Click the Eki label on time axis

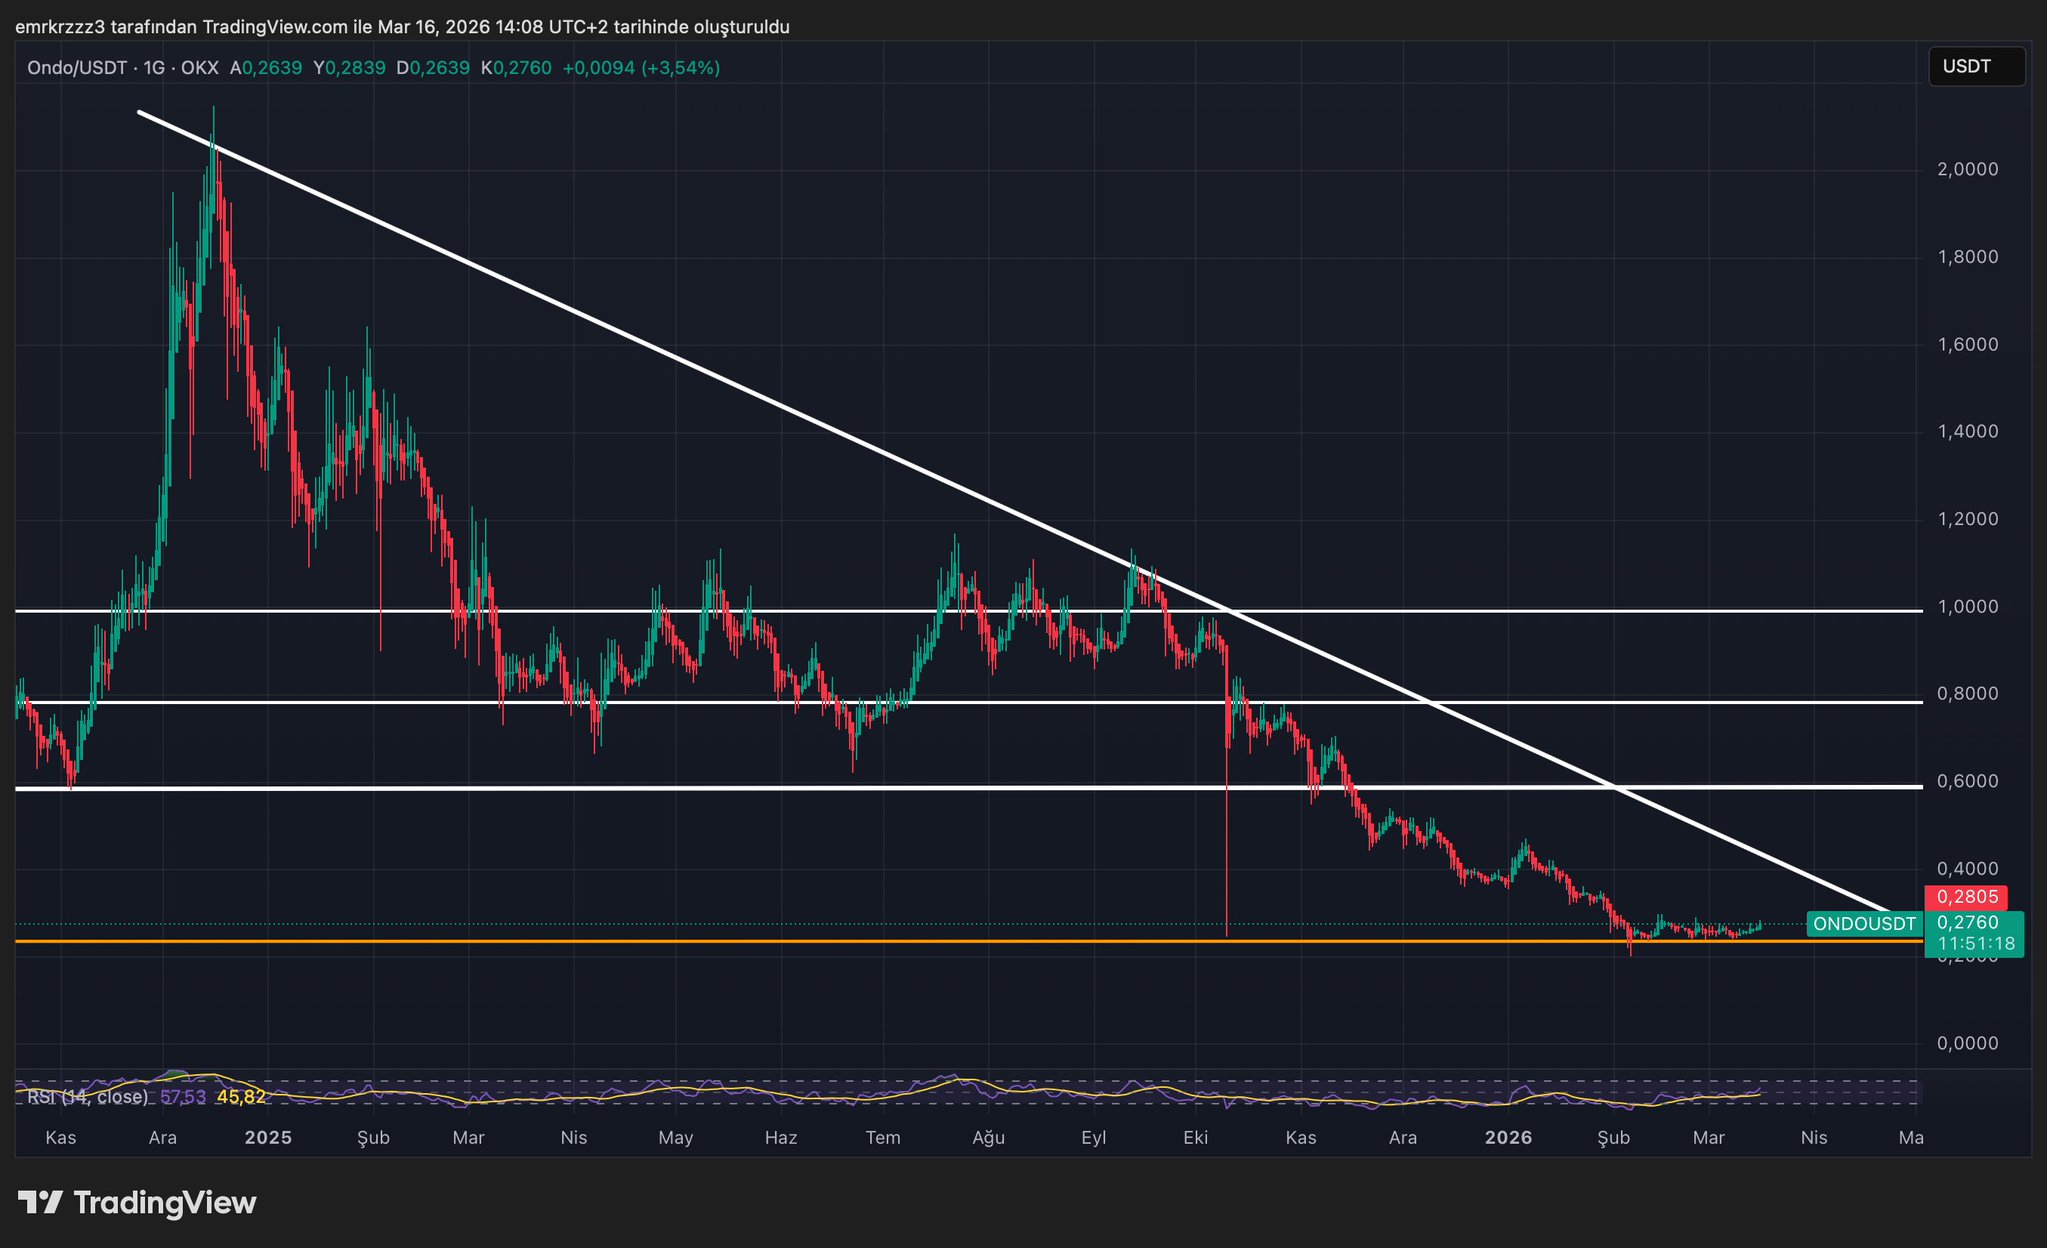tap(1196, 1137)
